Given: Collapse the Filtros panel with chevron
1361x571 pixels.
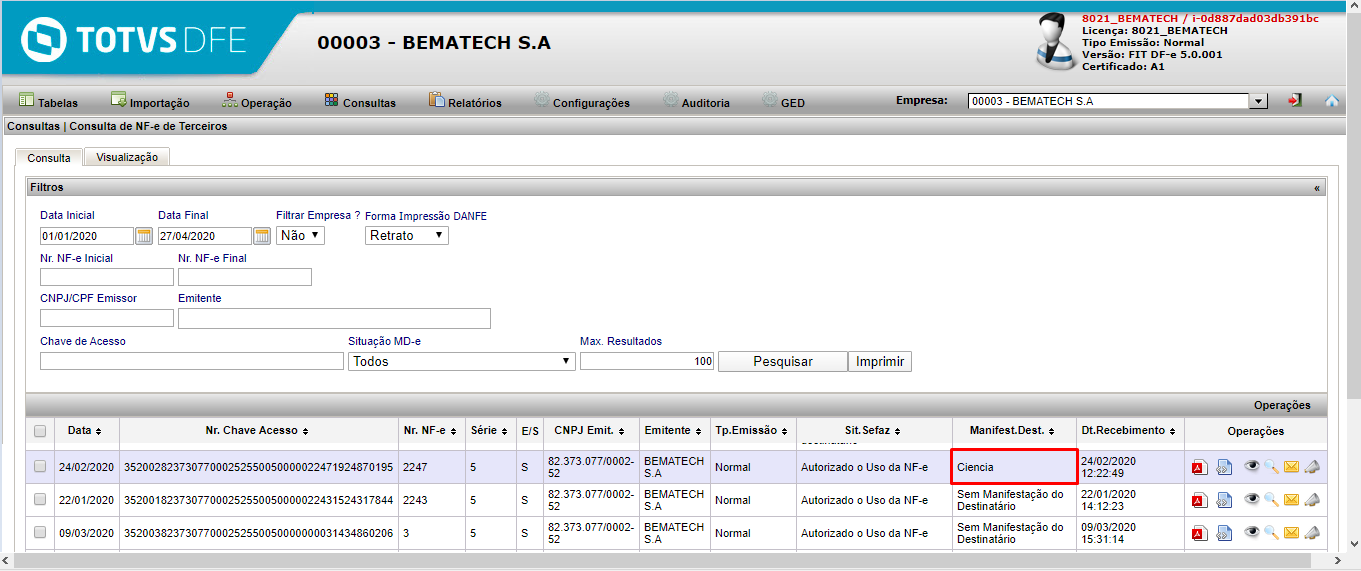Looking at the screenshot, I should [x=1317, y=187].
